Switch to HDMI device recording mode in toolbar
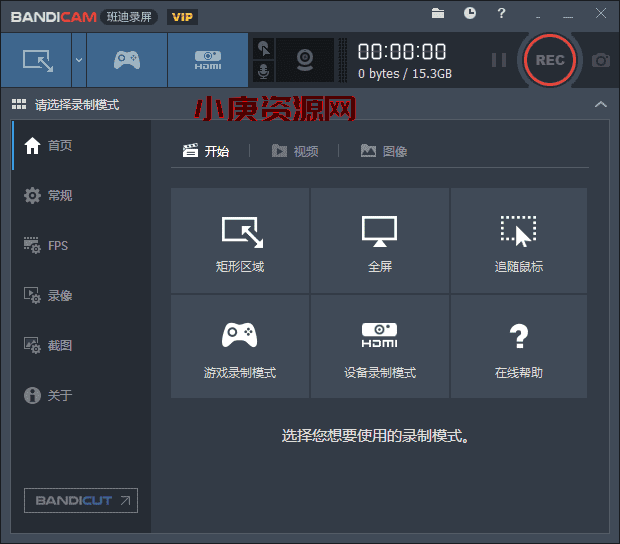This screenshot has width=620, height=544. (207, 60)
